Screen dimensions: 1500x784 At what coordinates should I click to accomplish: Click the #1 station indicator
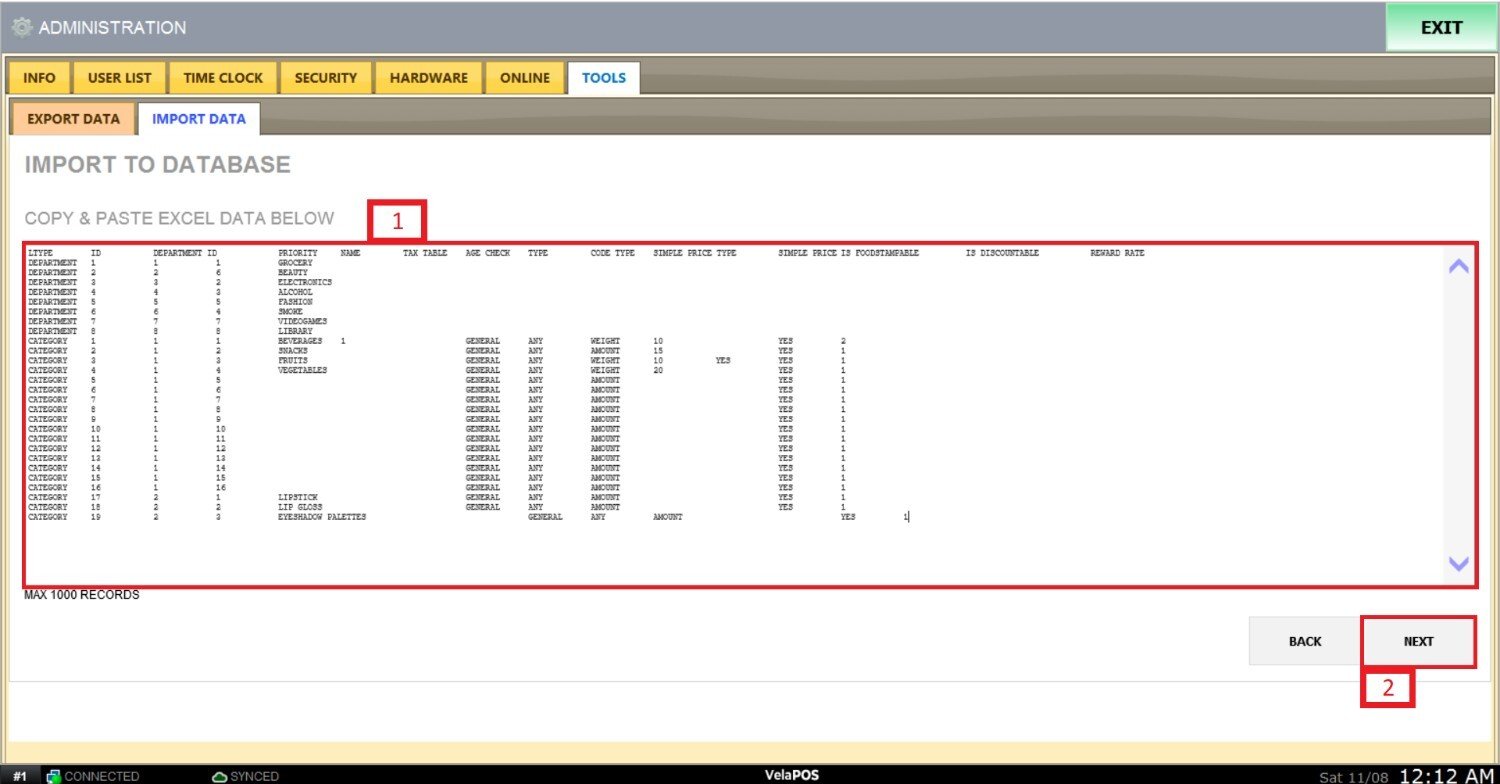(x=20, y=776)
